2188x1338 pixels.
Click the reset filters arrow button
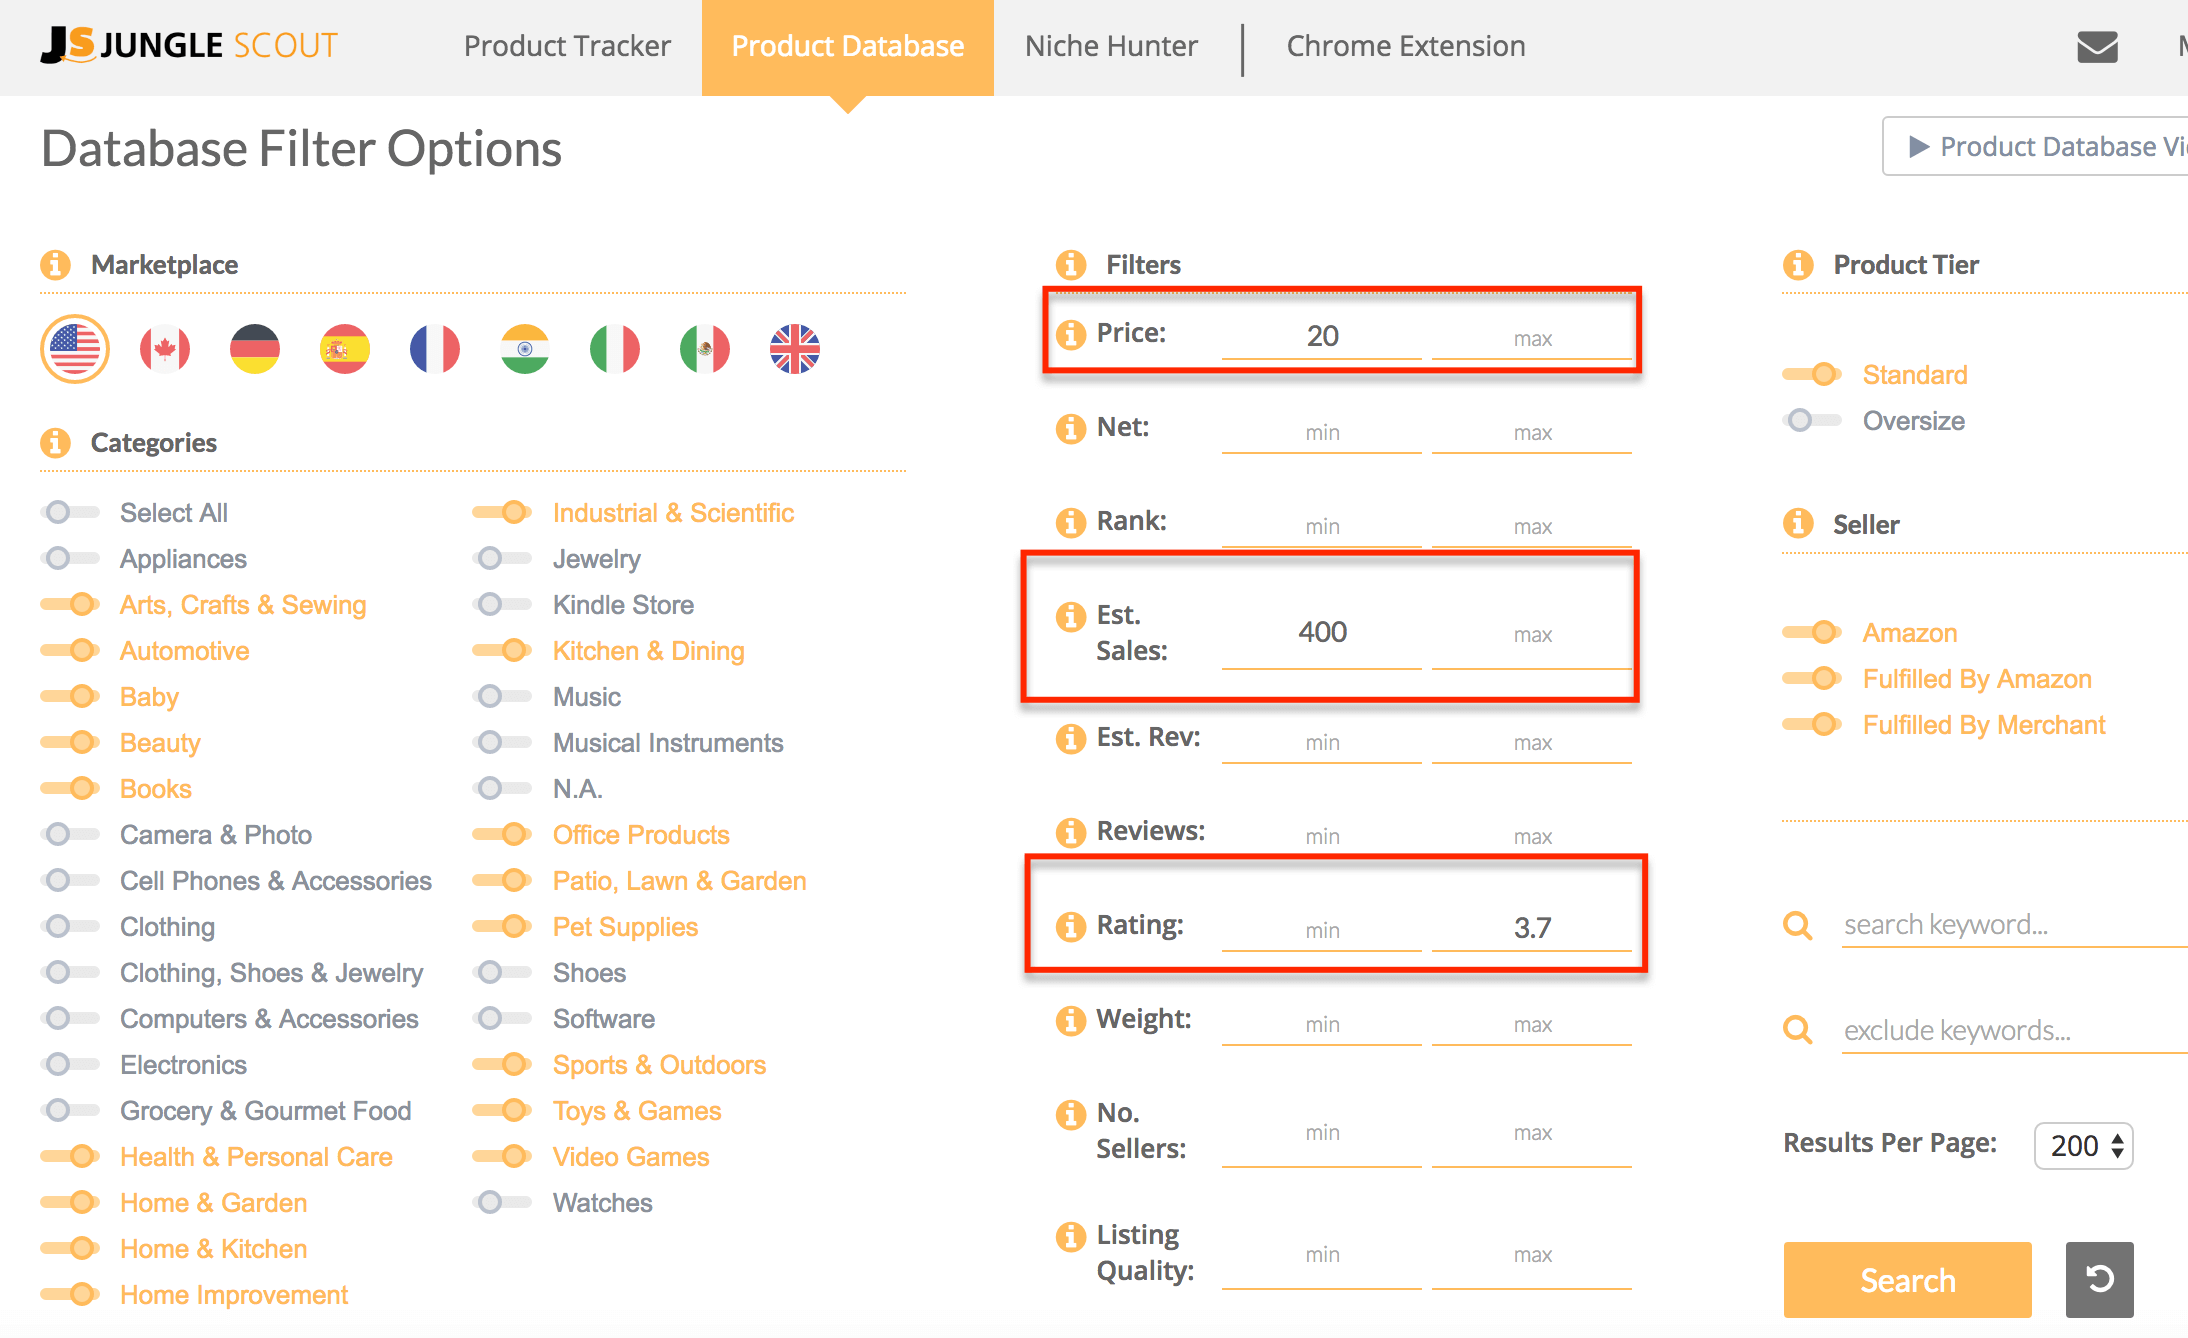tap(2099, 1279)
